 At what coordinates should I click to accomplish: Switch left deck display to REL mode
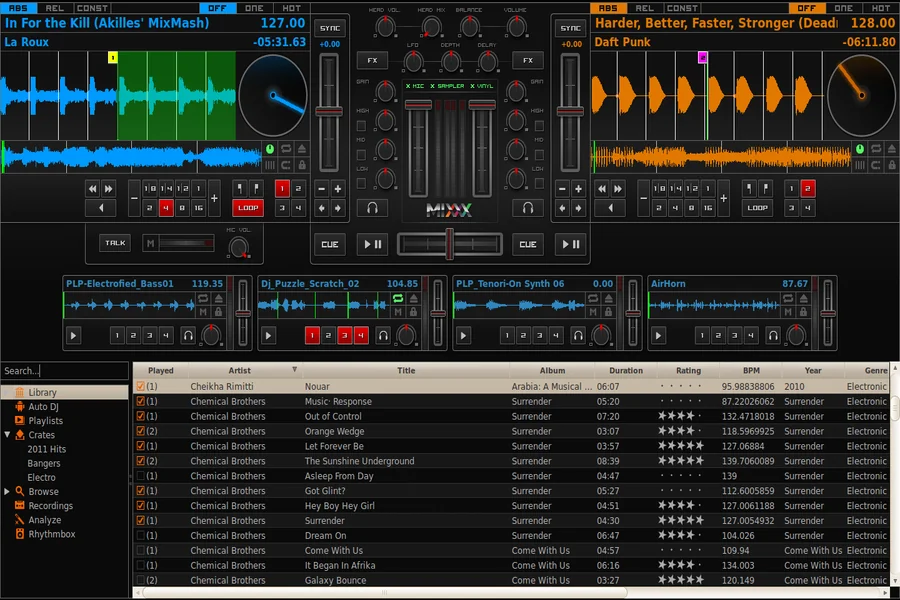pos(54,8)
